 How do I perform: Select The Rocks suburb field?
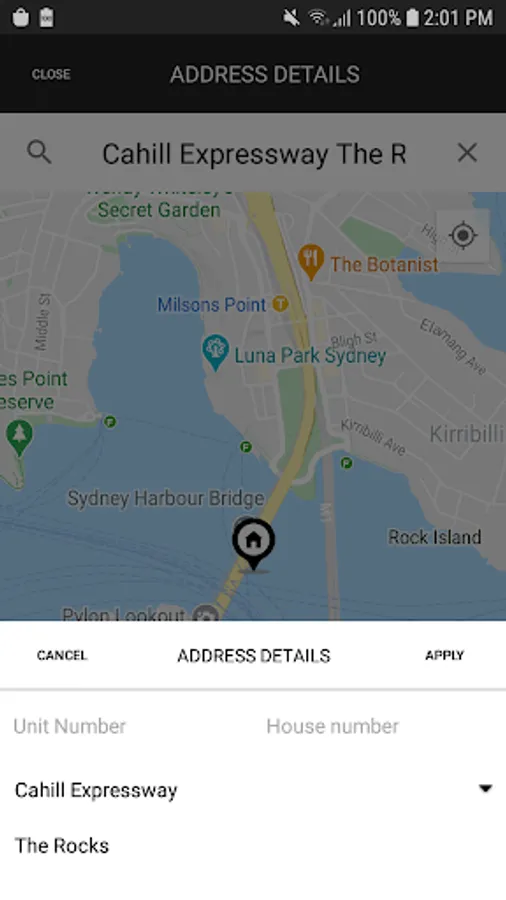pyautogui.click(x=253, y=845)
